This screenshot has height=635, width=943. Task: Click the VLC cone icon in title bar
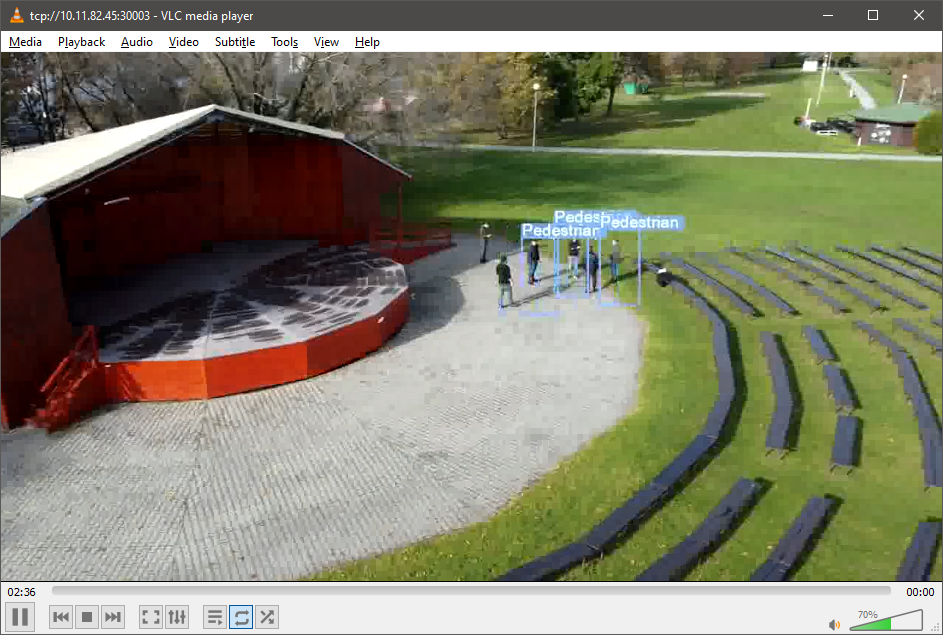click(x=17, y=16)
